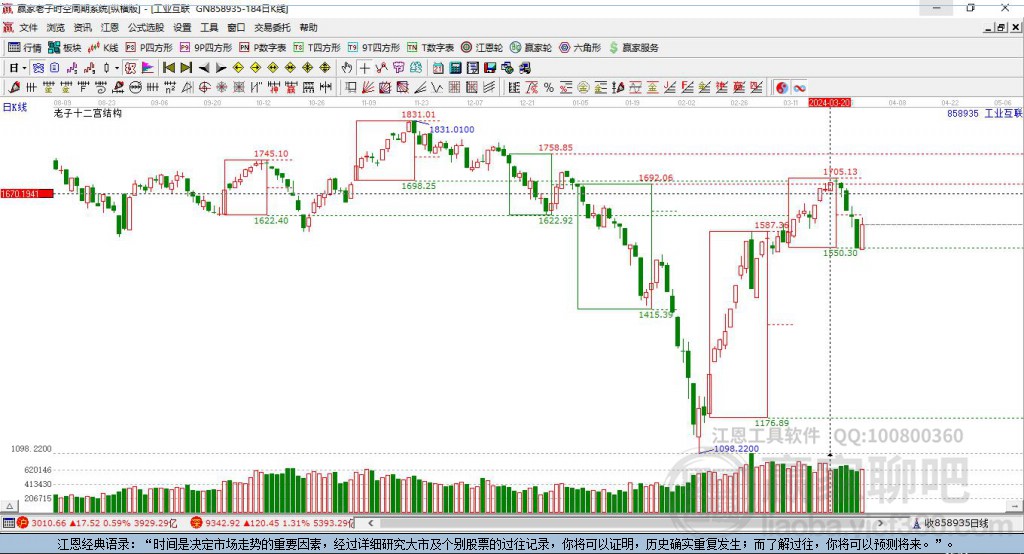Open the T数字表 tool
Viewport: 1024px width, 554px height.
point(430,48)
